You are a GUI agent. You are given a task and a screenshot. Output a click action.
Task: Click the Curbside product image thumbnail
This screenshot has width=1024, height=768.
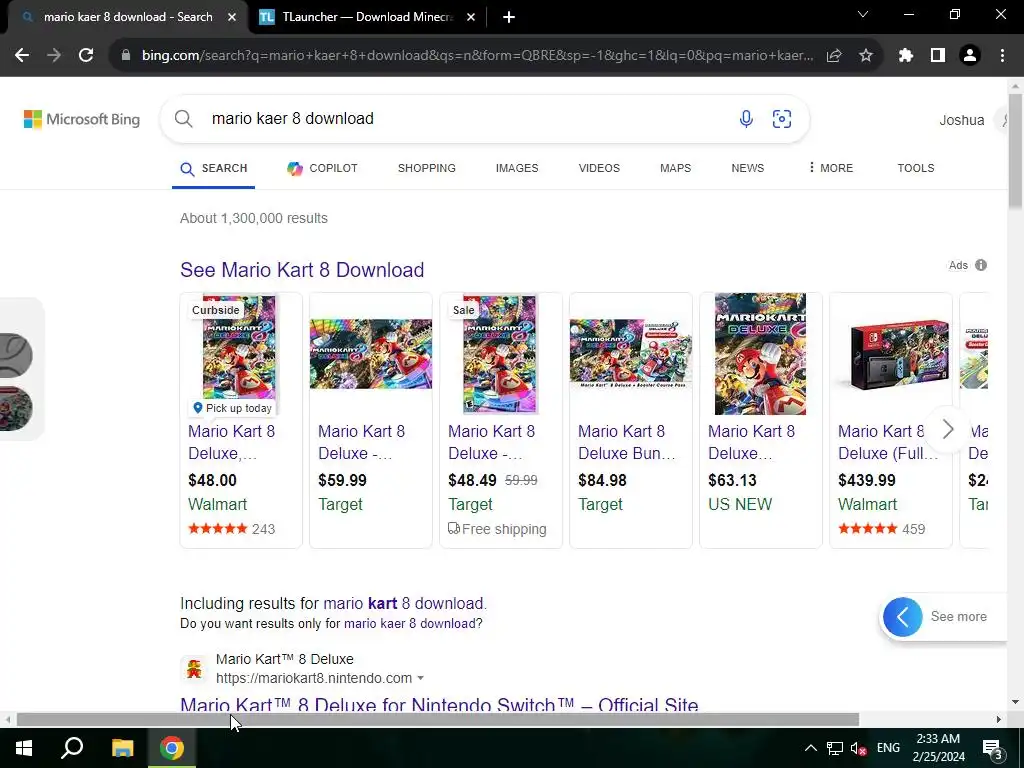[239, 353]
